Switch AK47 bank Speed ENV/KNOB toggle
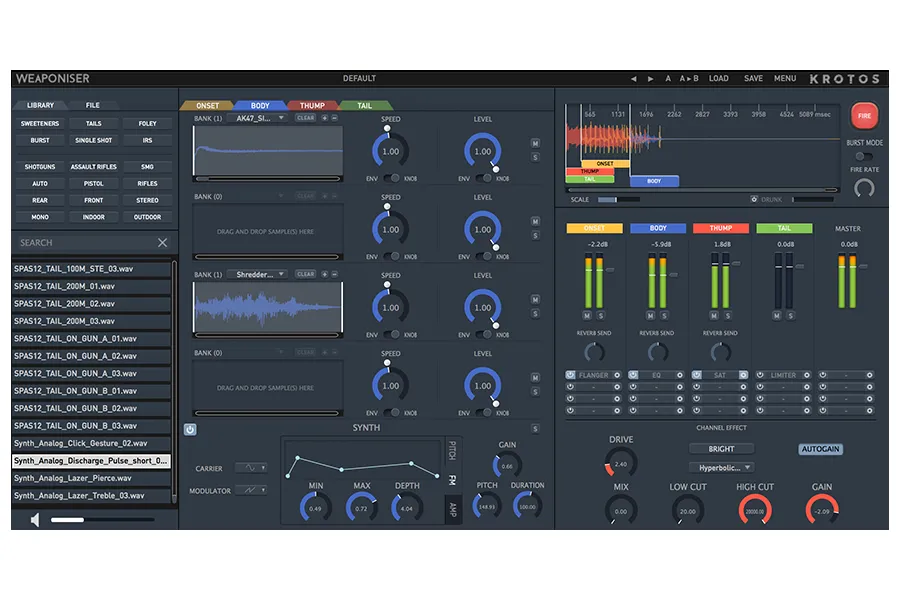The image size is (900, 600). coord(391,179)
